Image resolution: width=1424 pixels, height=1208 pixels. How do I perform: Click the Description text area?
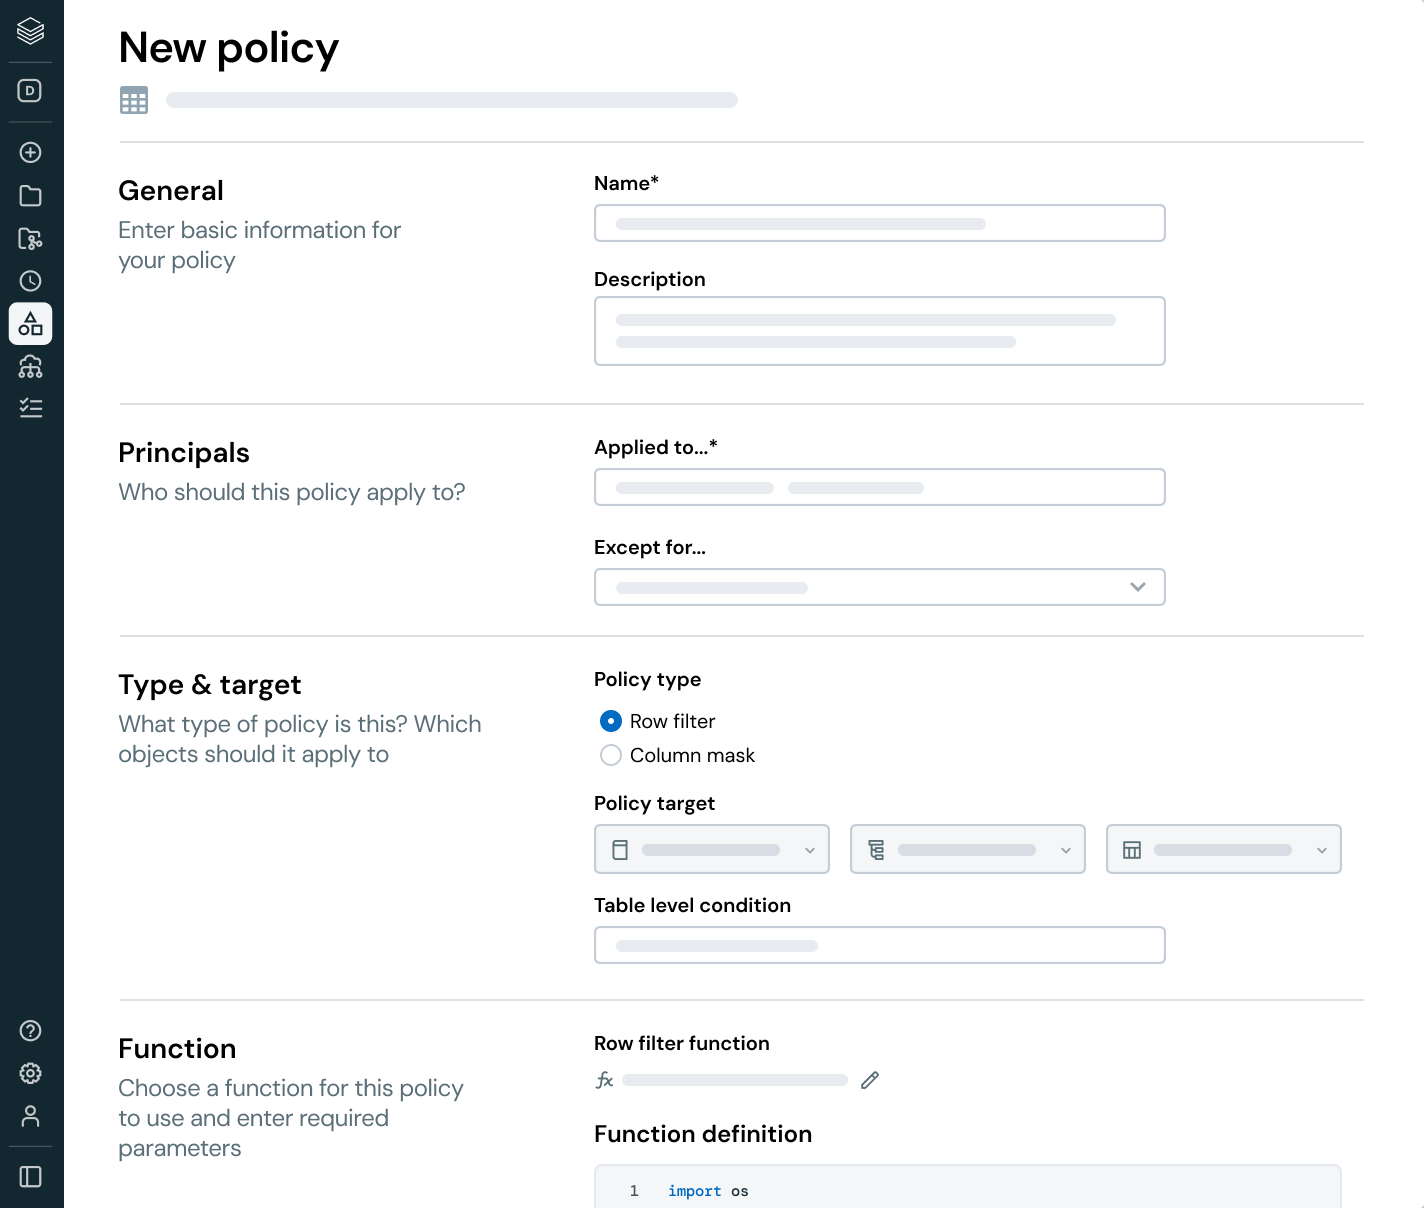click(880, 331)
